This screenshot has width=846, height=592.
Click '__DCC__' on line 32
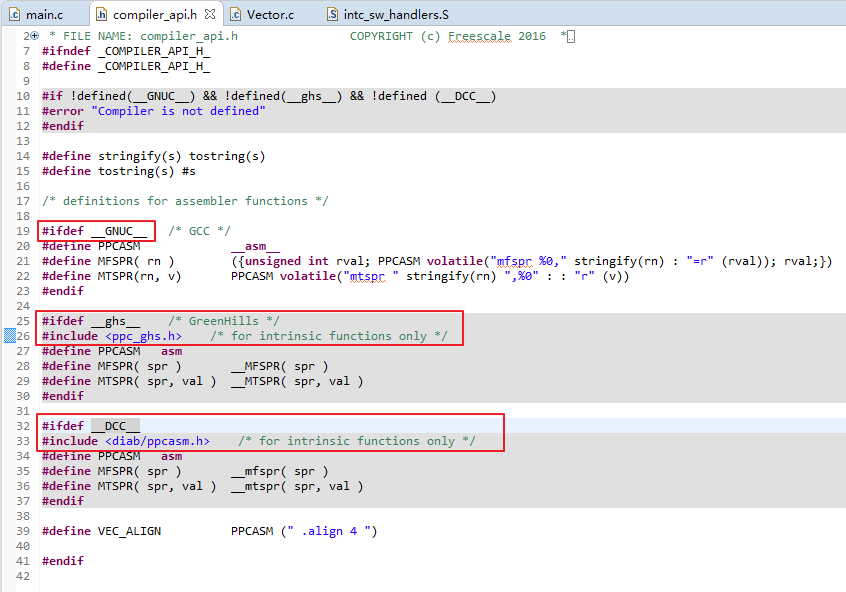click(115, 426)
